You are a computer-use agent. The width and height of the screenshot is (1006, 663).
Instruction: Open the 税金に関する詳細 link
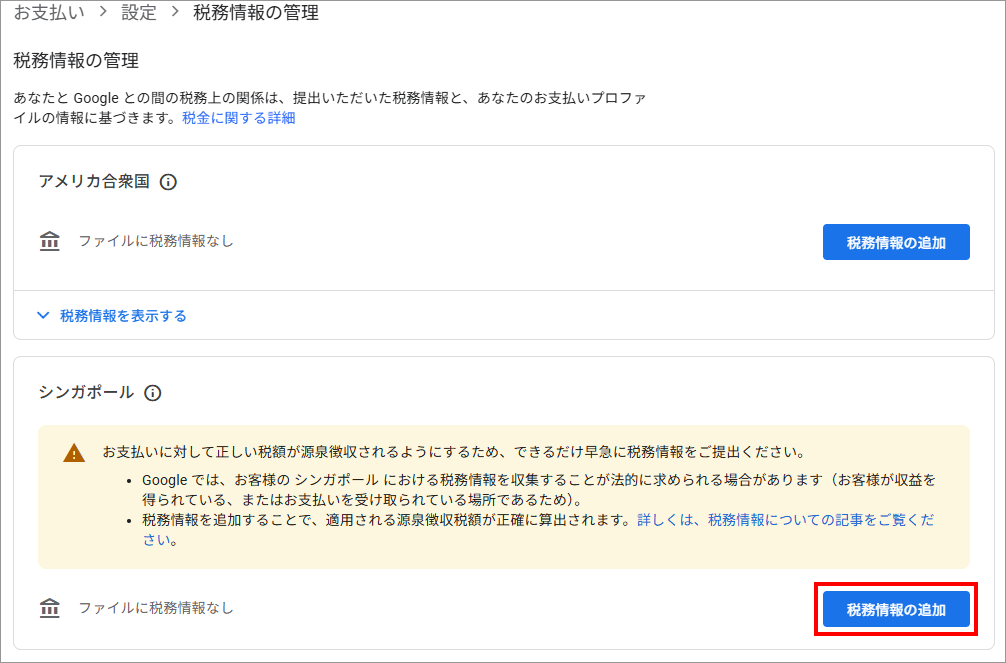[238, 118]
